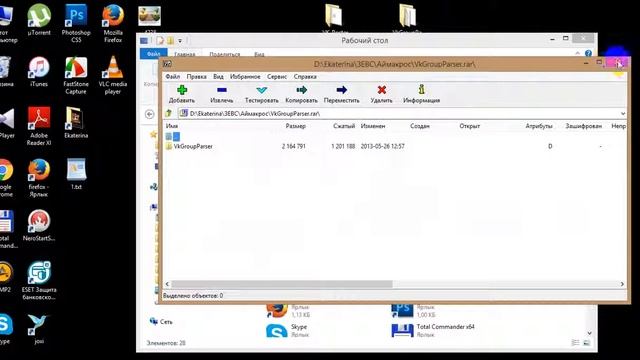Select the Ekaterina folder desktop icon
Image resolution: width=640 pixels, height=360 pixels.
[76, 122]
